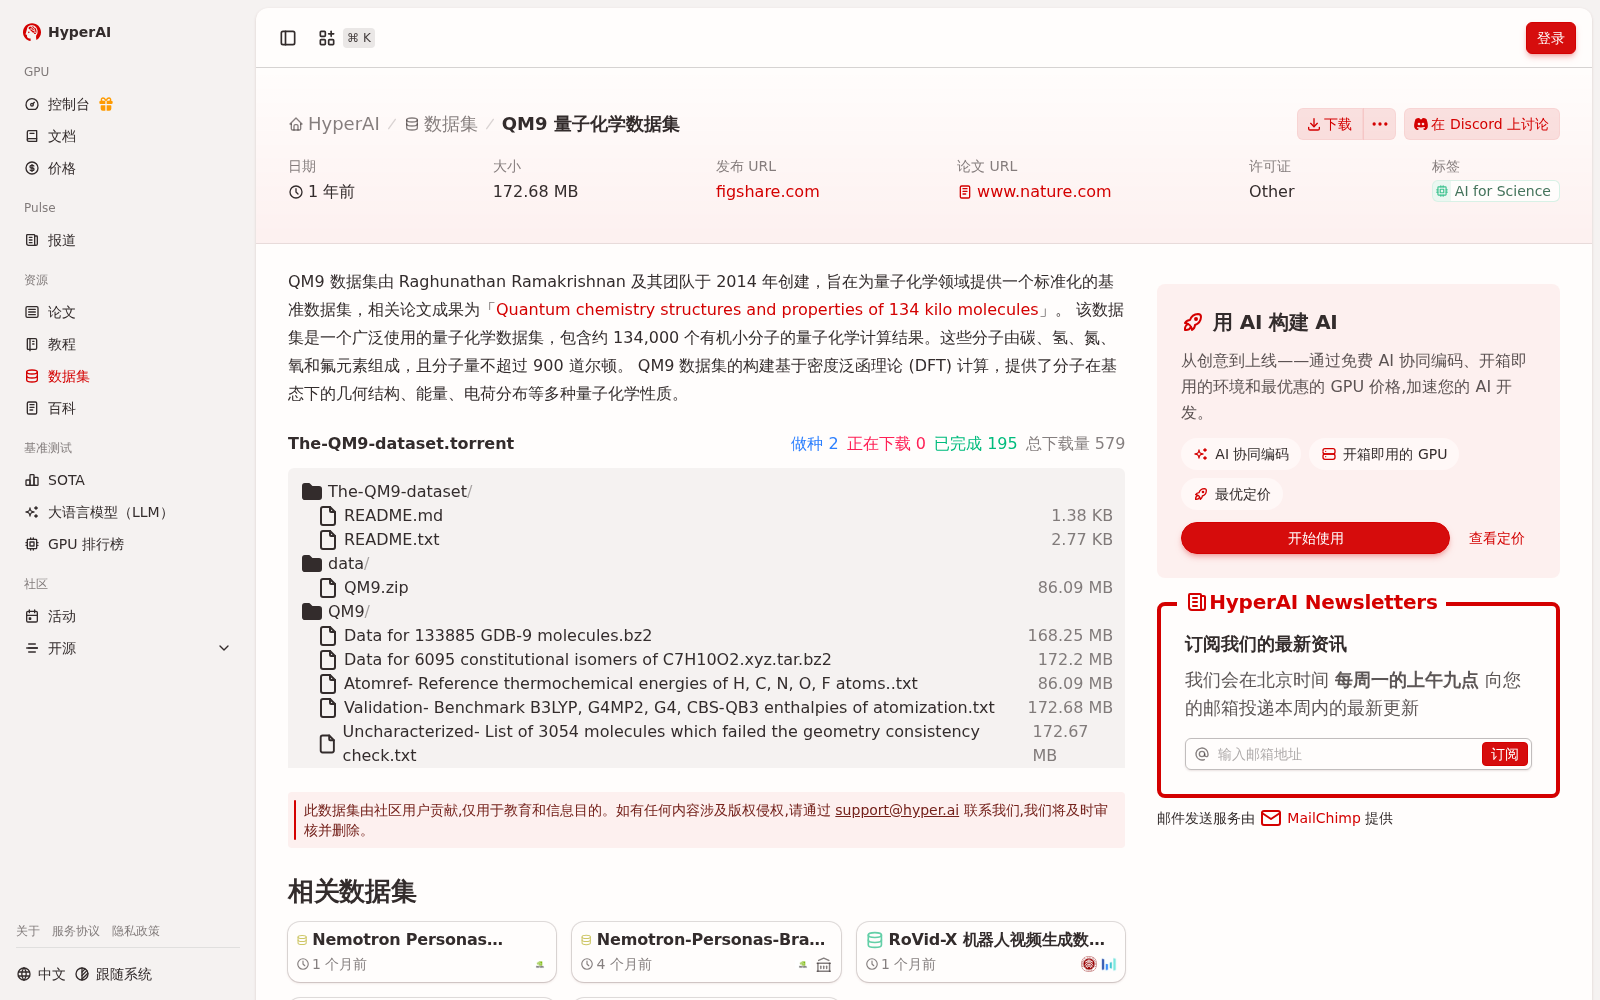Image resolution: width=1600 pixels, height=1000 pixels.
Task: Click README.txt file icon
Action: pos(327,539)
